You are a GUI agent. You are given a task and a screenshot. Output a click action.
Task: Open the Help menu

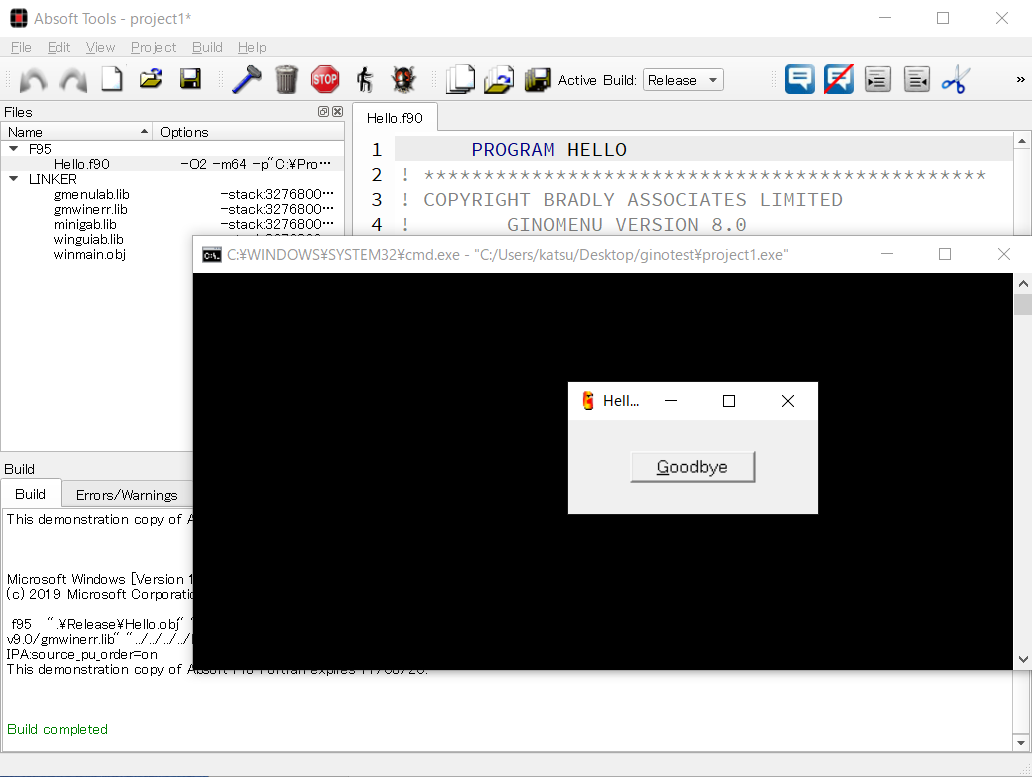tap(252, 47)
